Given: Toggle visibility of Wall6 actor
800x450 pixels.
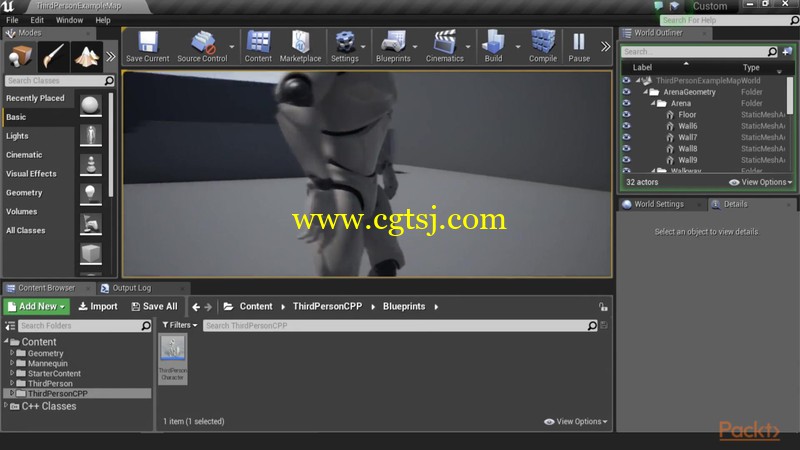Looking at the screenshot, I should [x=627, y=126].
